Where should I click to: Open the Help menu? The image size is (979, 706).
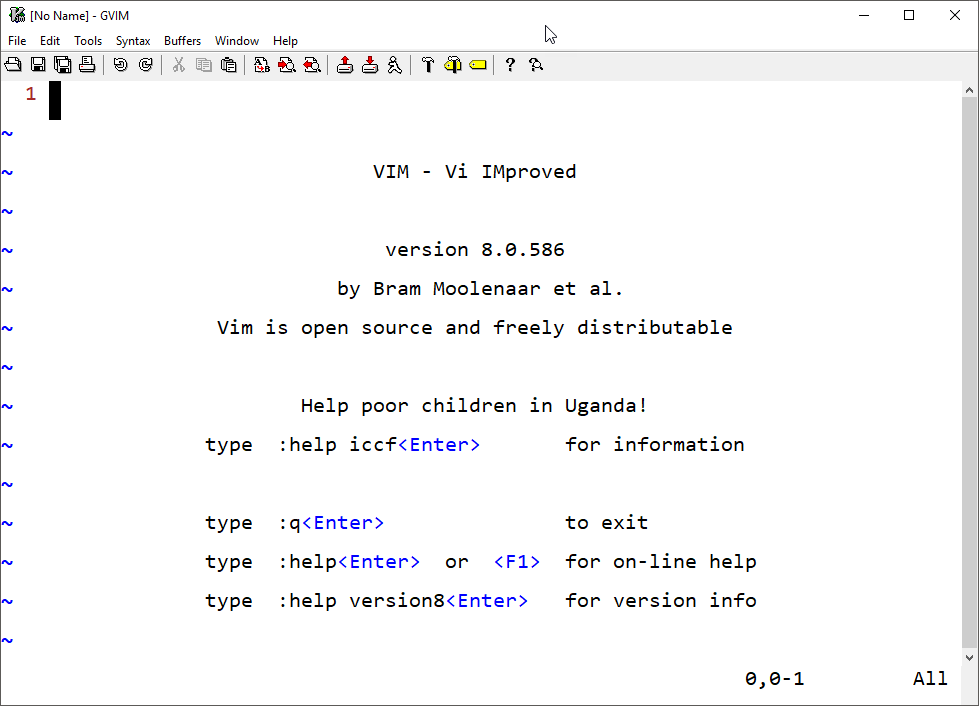pos(285,41)
